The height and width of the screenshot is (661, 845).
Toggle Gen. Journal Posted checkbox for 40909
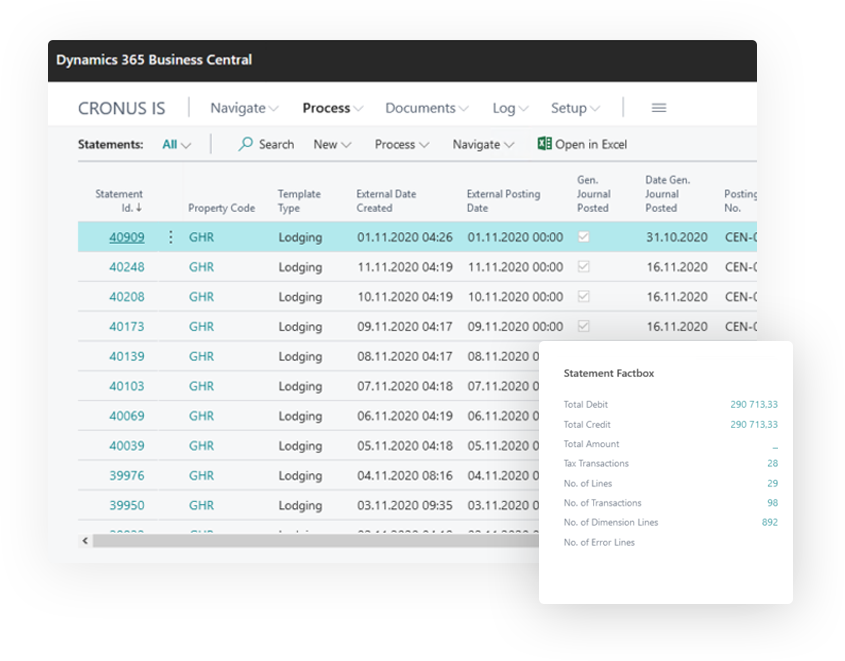coord(584,236)
